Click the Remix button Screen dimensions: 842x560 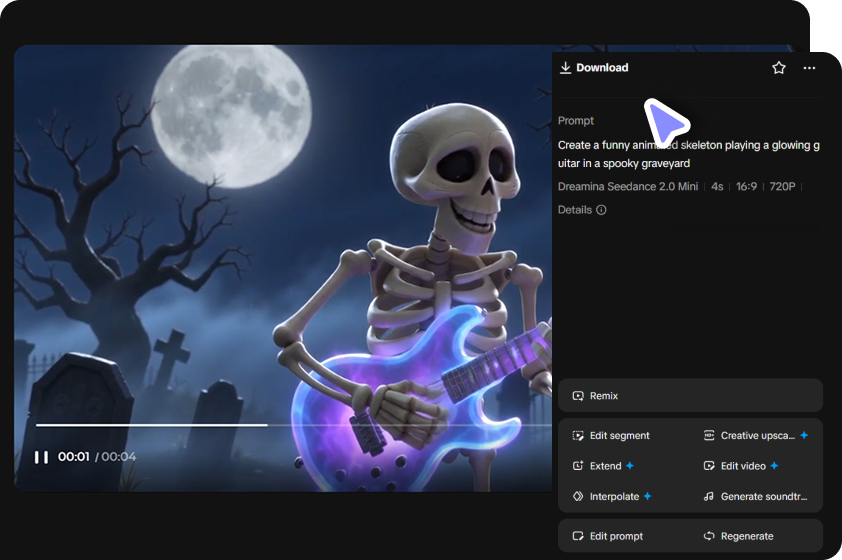pyautogui.click(x=690, y=396)
